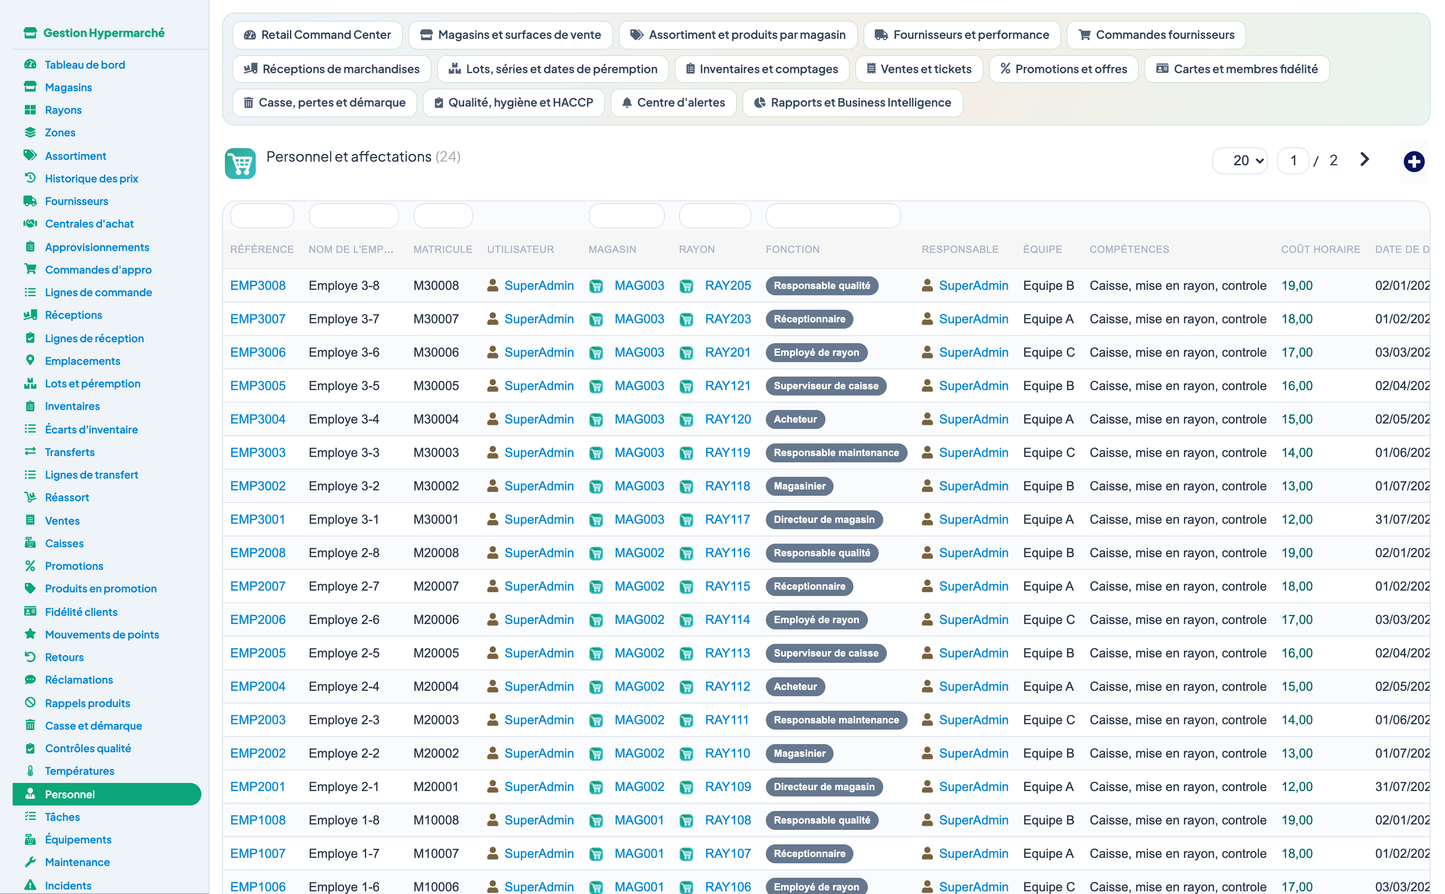This screenshot has height=894, width=1445.
Task: Click the page number field showing 1
Action: pos(1293,160)
